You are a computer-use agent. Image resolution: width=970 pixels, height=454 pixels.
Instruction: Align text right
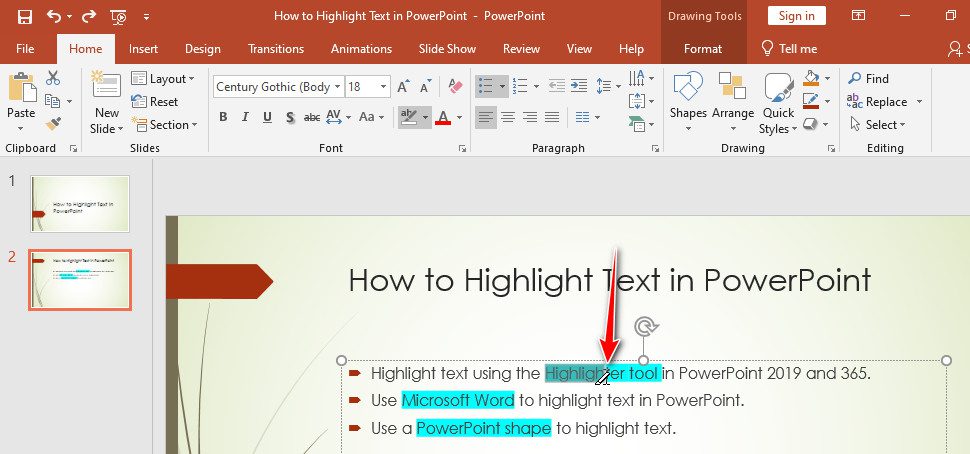530,117
